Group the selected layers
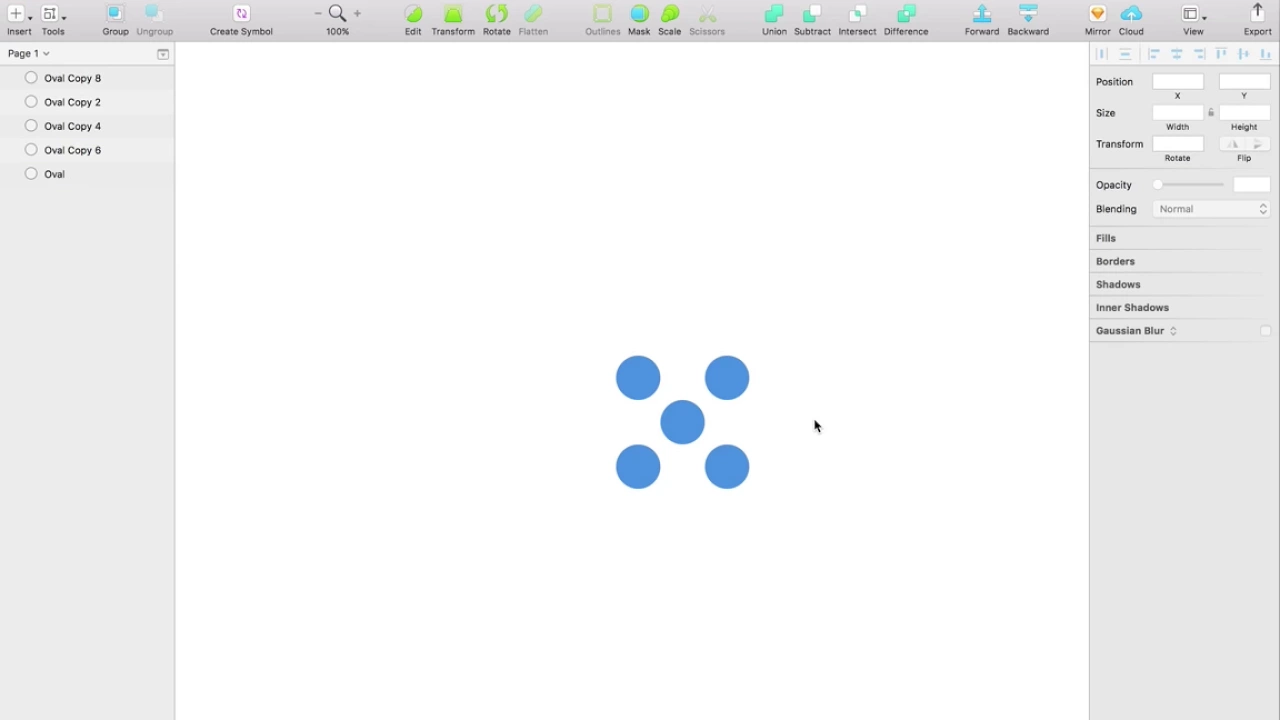This screenshot has width=1280, height=720. click(x=115, y=19)
